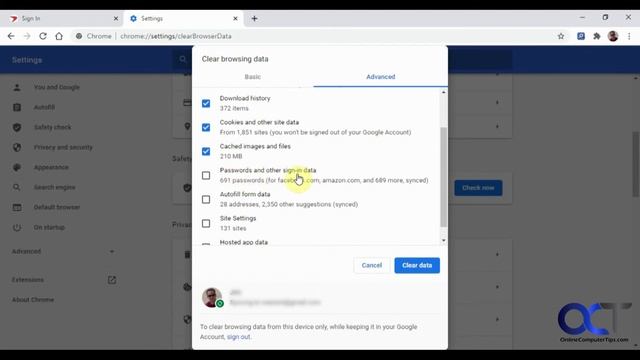Viewport: 640px width, 360px height.
Task: Click the Check now button
Action: [x=478, y=188]
